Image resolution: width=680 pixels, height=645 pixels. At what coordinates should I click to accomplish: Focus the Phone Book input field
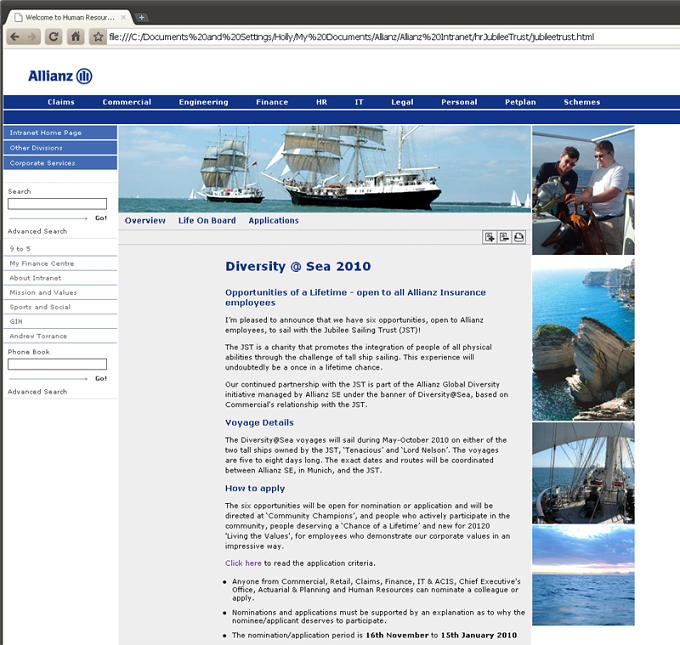pyautogui.click(x=57, y=364)
